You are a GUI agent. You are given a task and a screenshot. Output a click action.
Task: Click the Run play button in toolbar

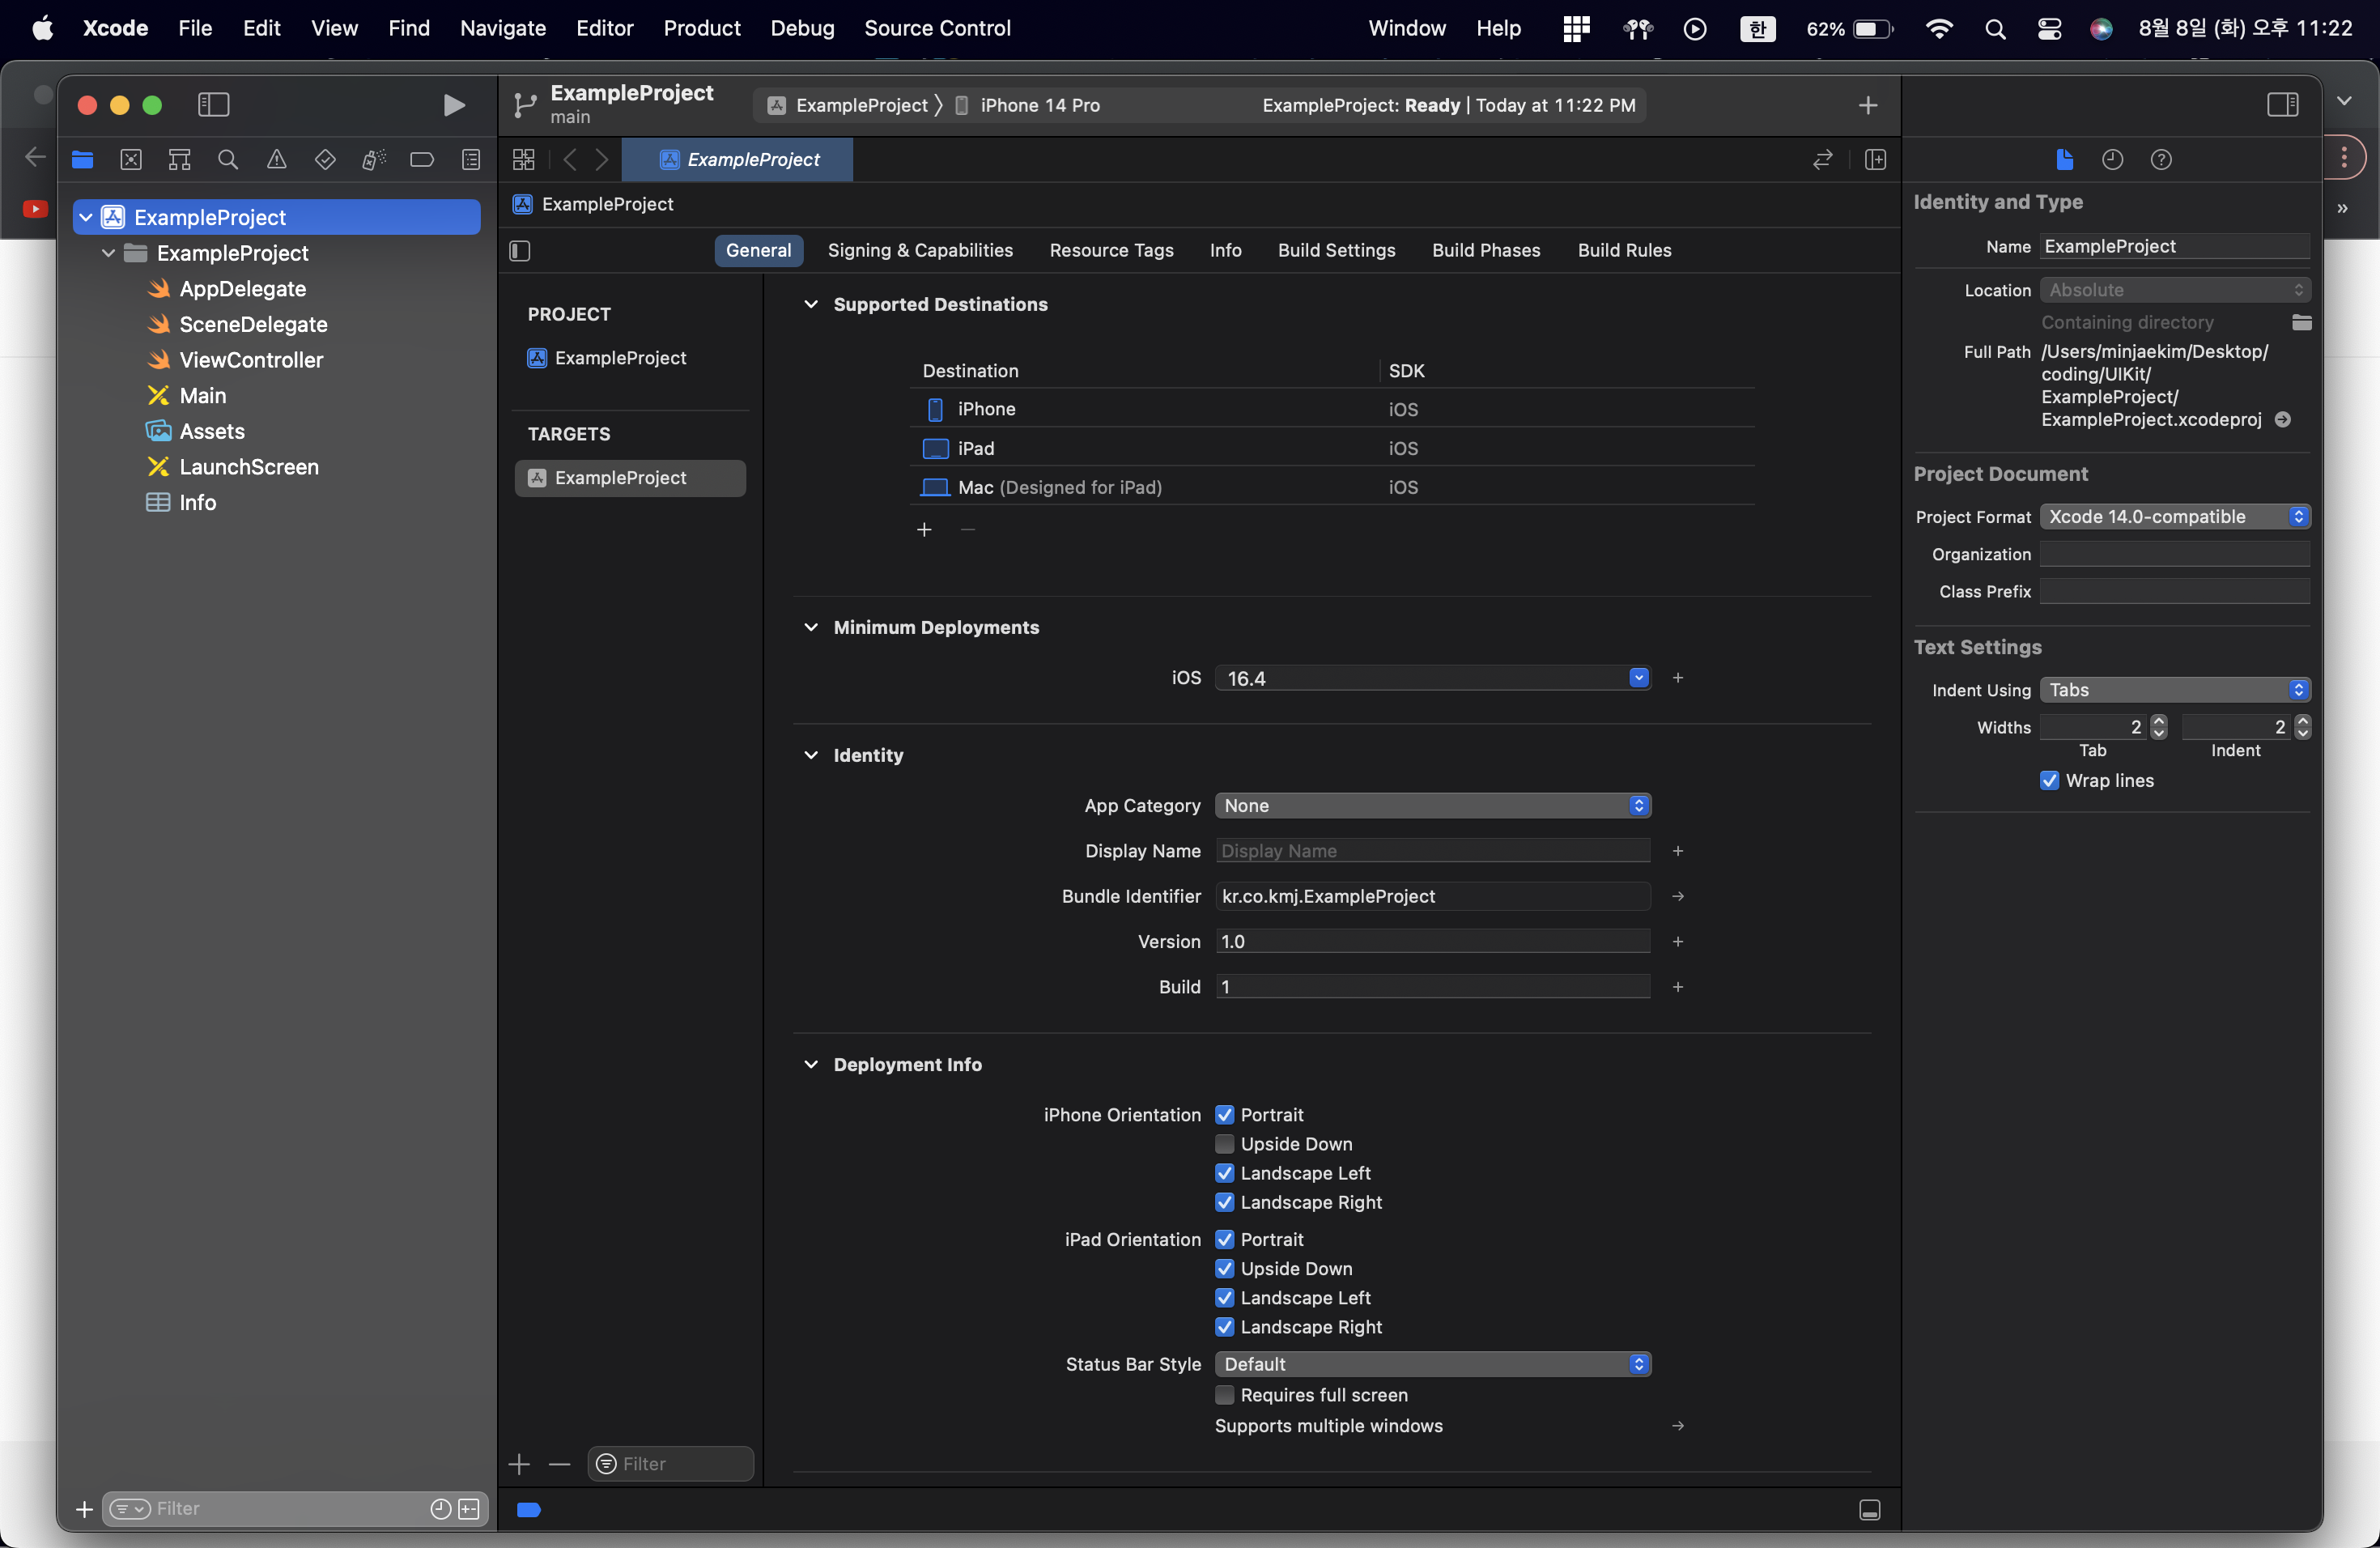click(453, 105)
